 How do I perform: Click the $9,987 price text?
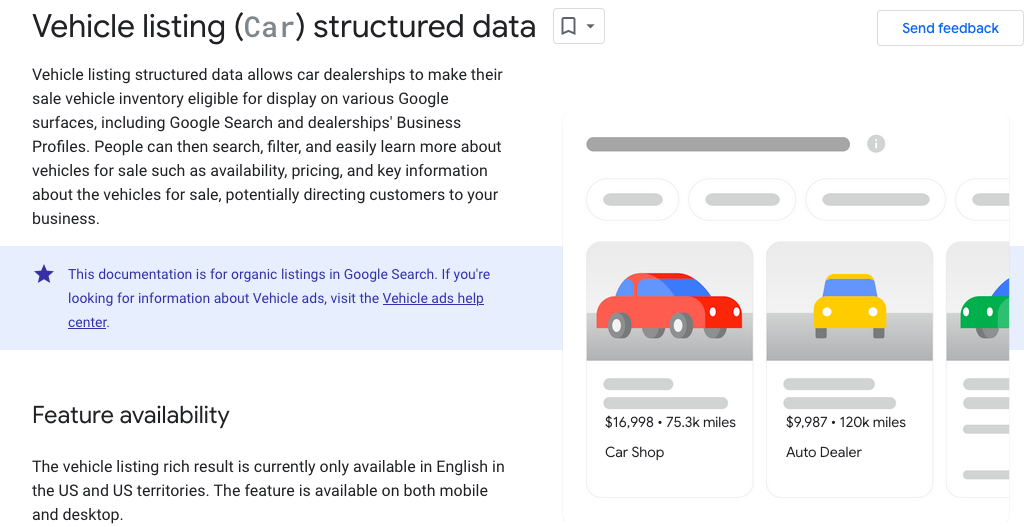tap(806, 422)
